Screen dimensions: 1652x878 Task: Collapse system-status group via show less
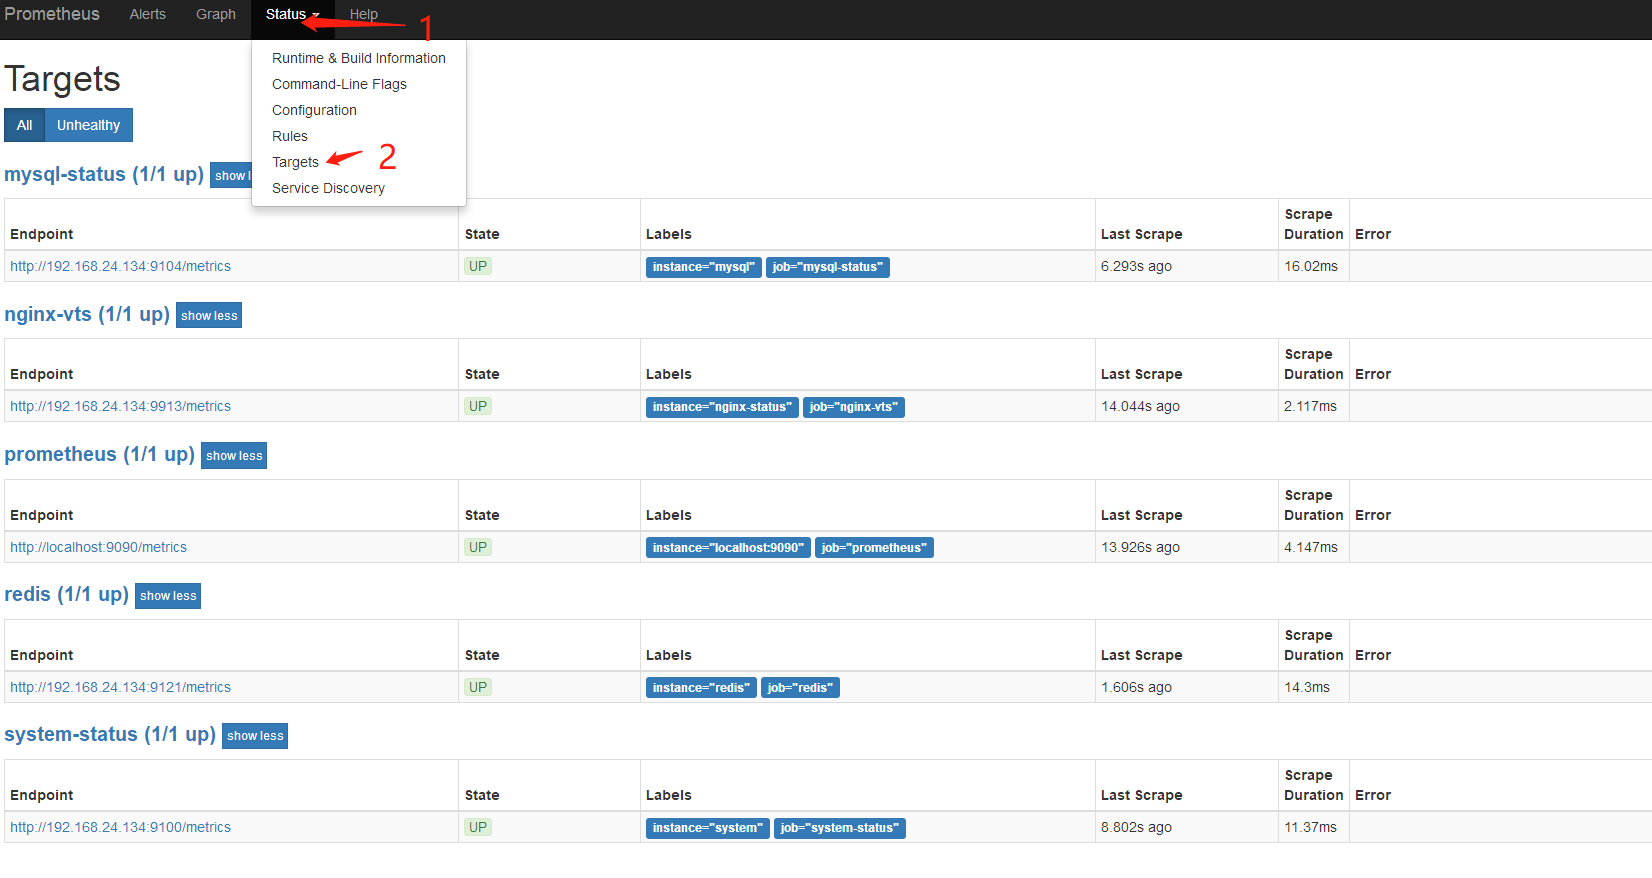coord(255,735)
